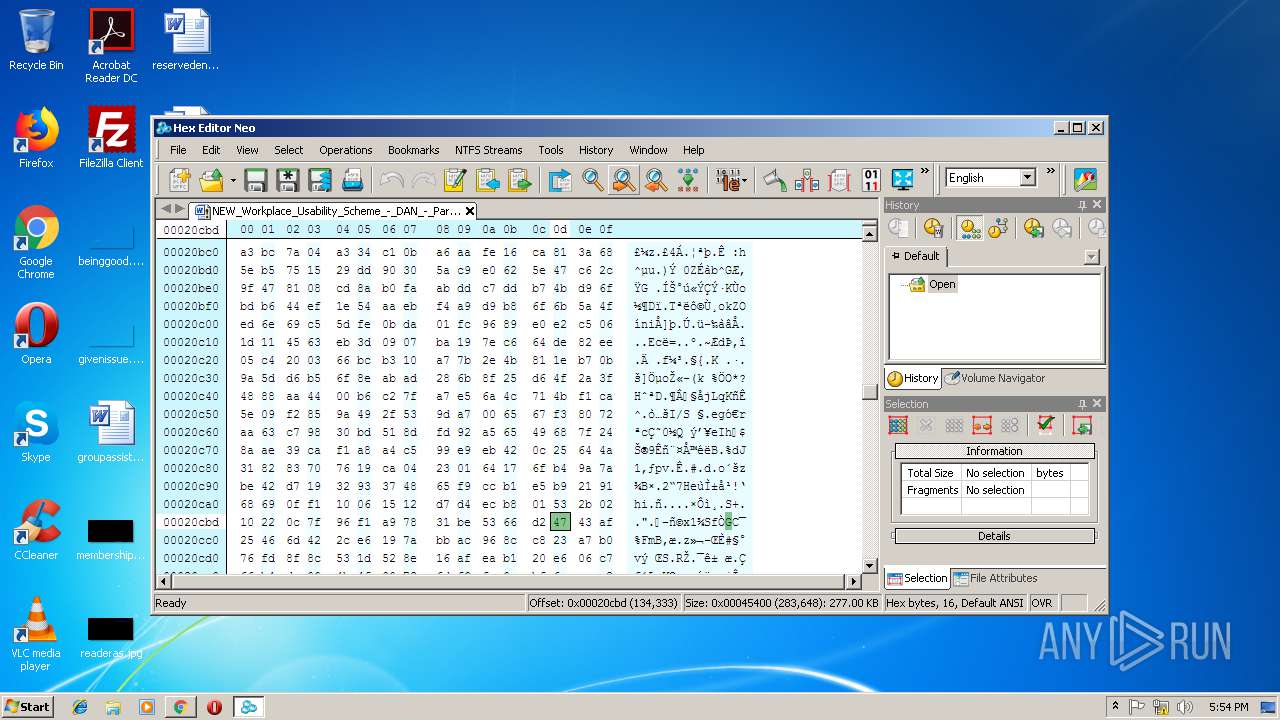Click the Save History clock icon
The width and height of the screenshot is (1280, 720).
[1033, 228]
